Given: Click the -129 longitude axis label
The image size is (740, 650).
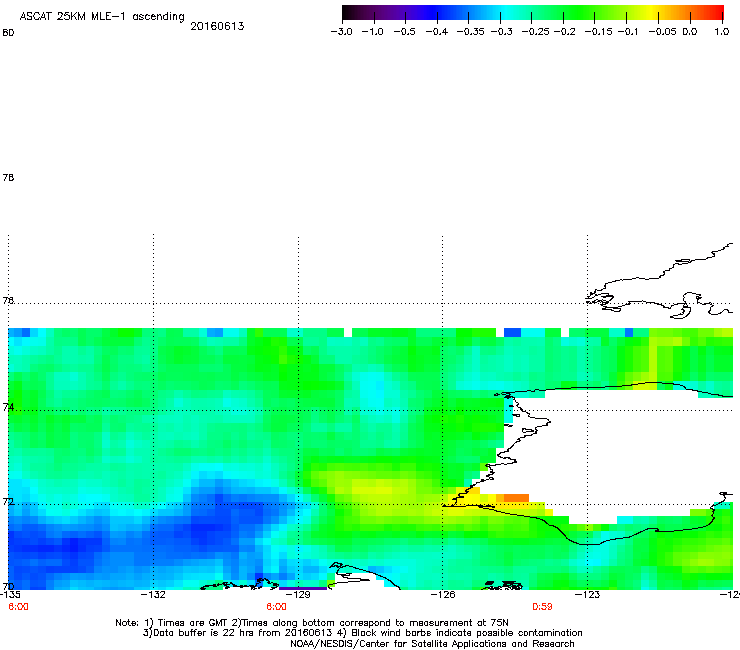Looking at the screenshot, I should pos(298,595).
